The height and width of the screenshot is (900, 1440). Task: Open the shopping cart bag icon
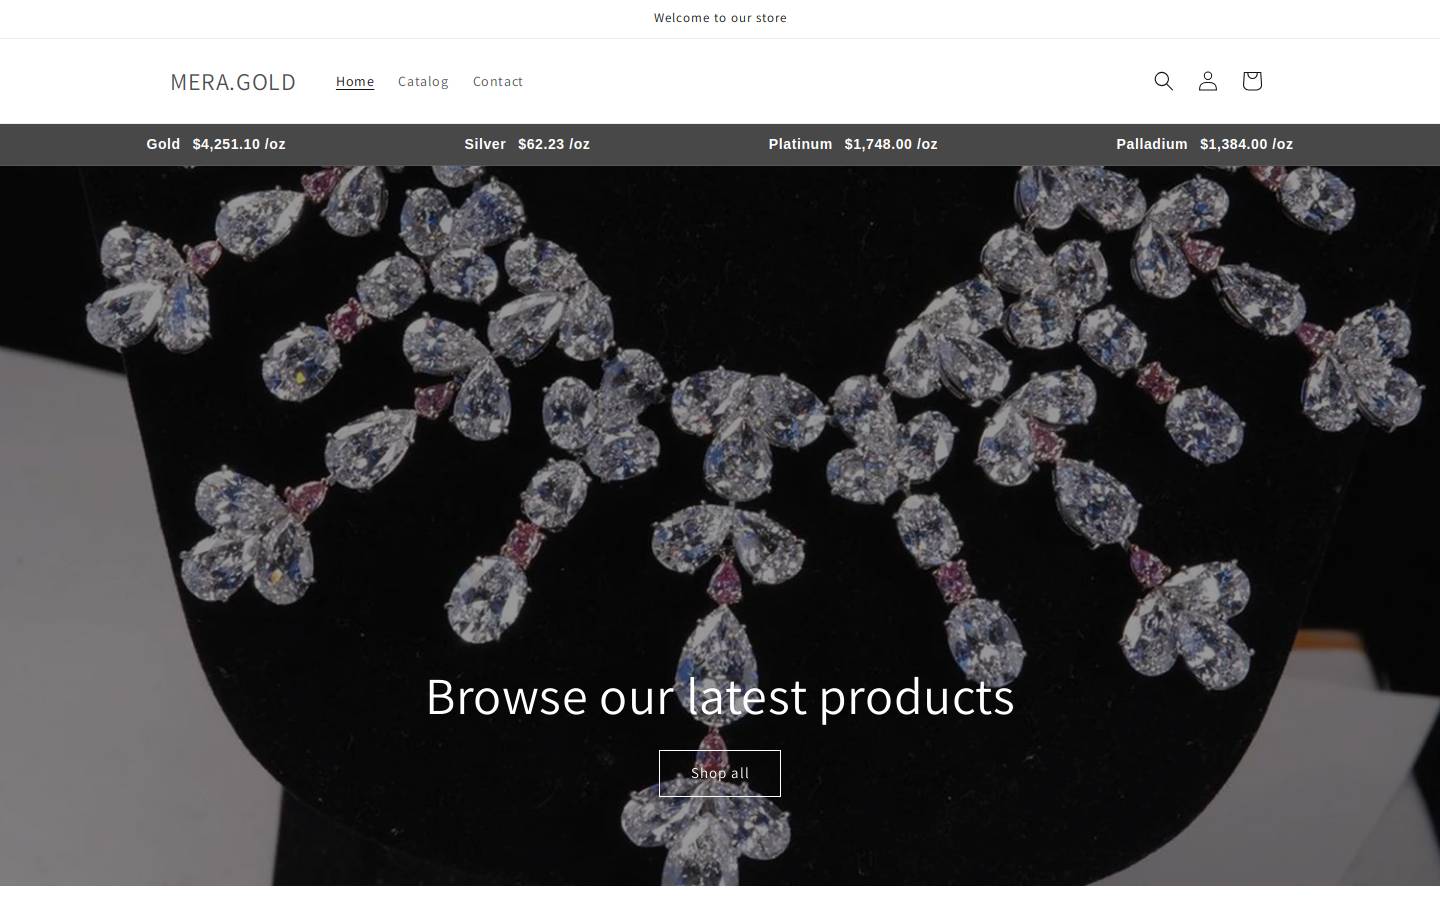coord(1251,81)
